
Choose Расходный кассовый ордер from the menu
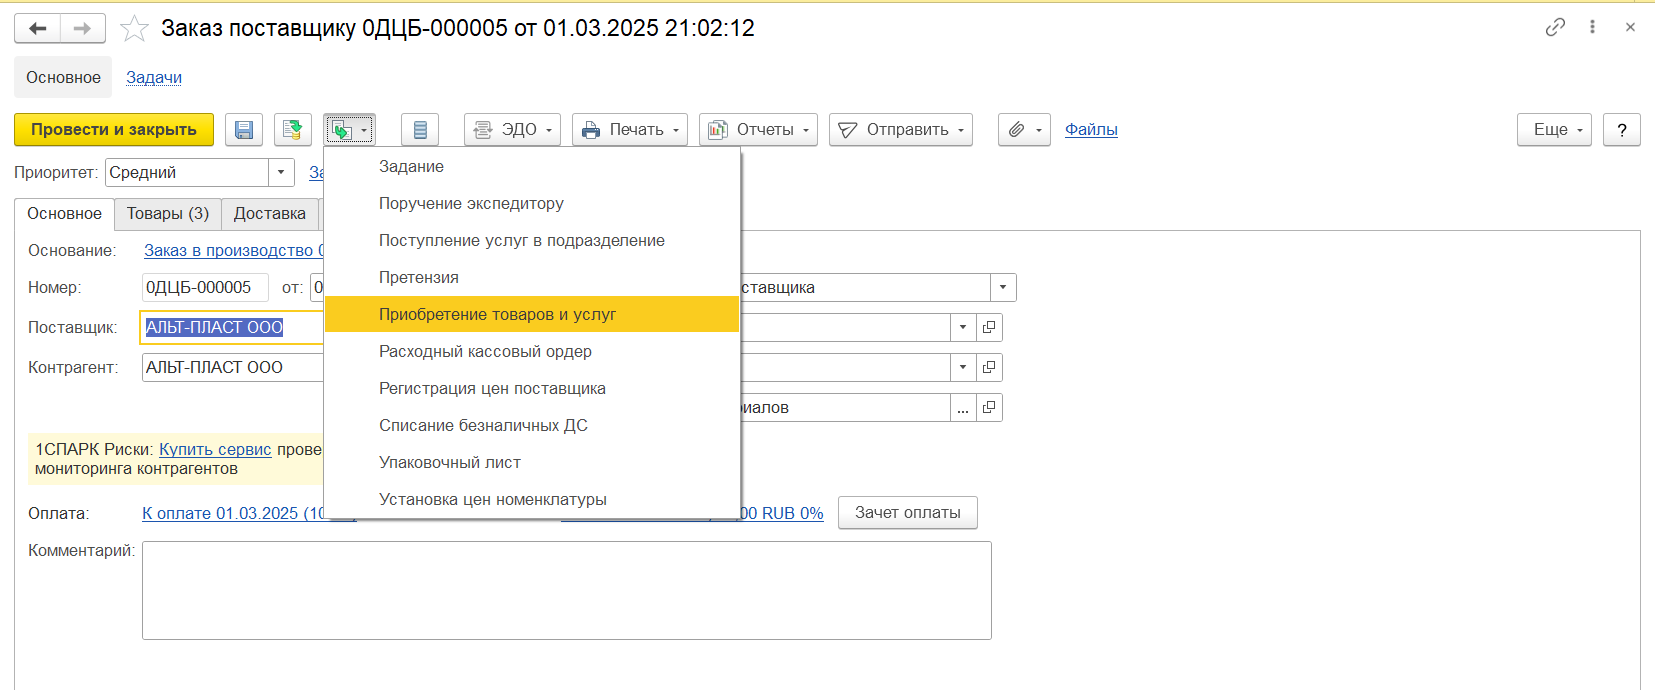point(485,351)
